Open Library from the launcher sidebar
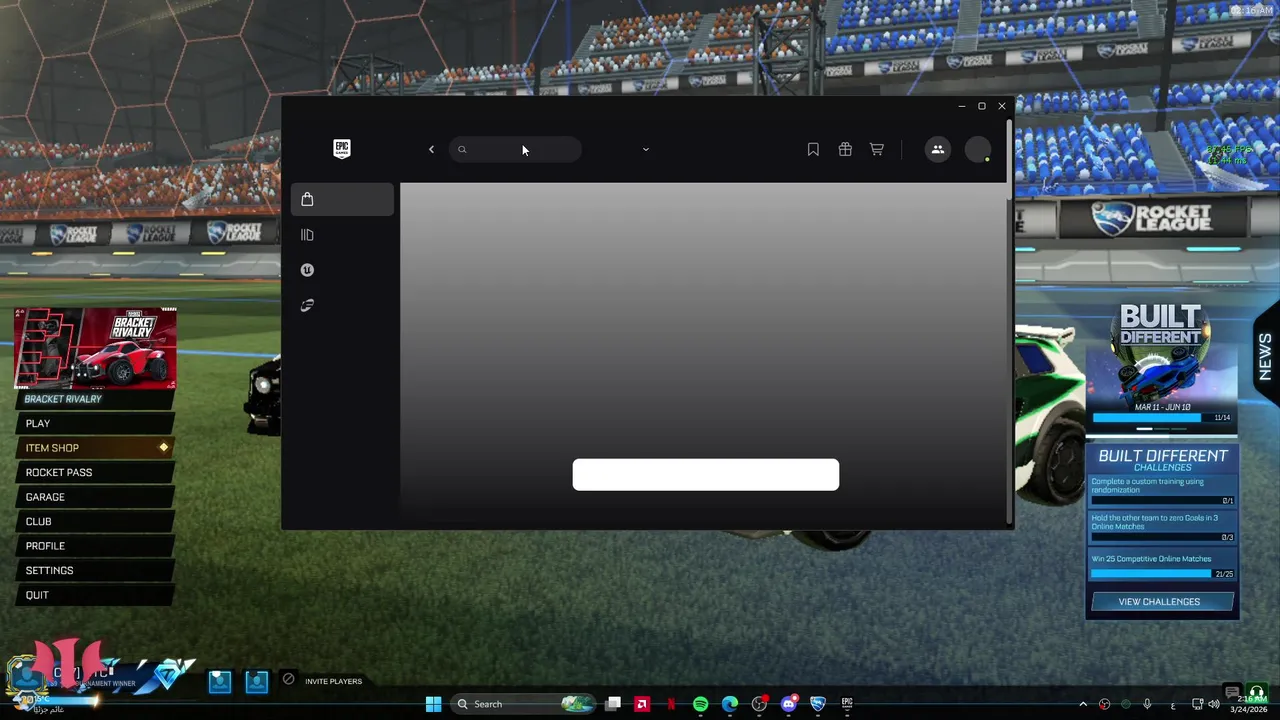Screen dimensions: 1280x720 click(x=307, y=235)
